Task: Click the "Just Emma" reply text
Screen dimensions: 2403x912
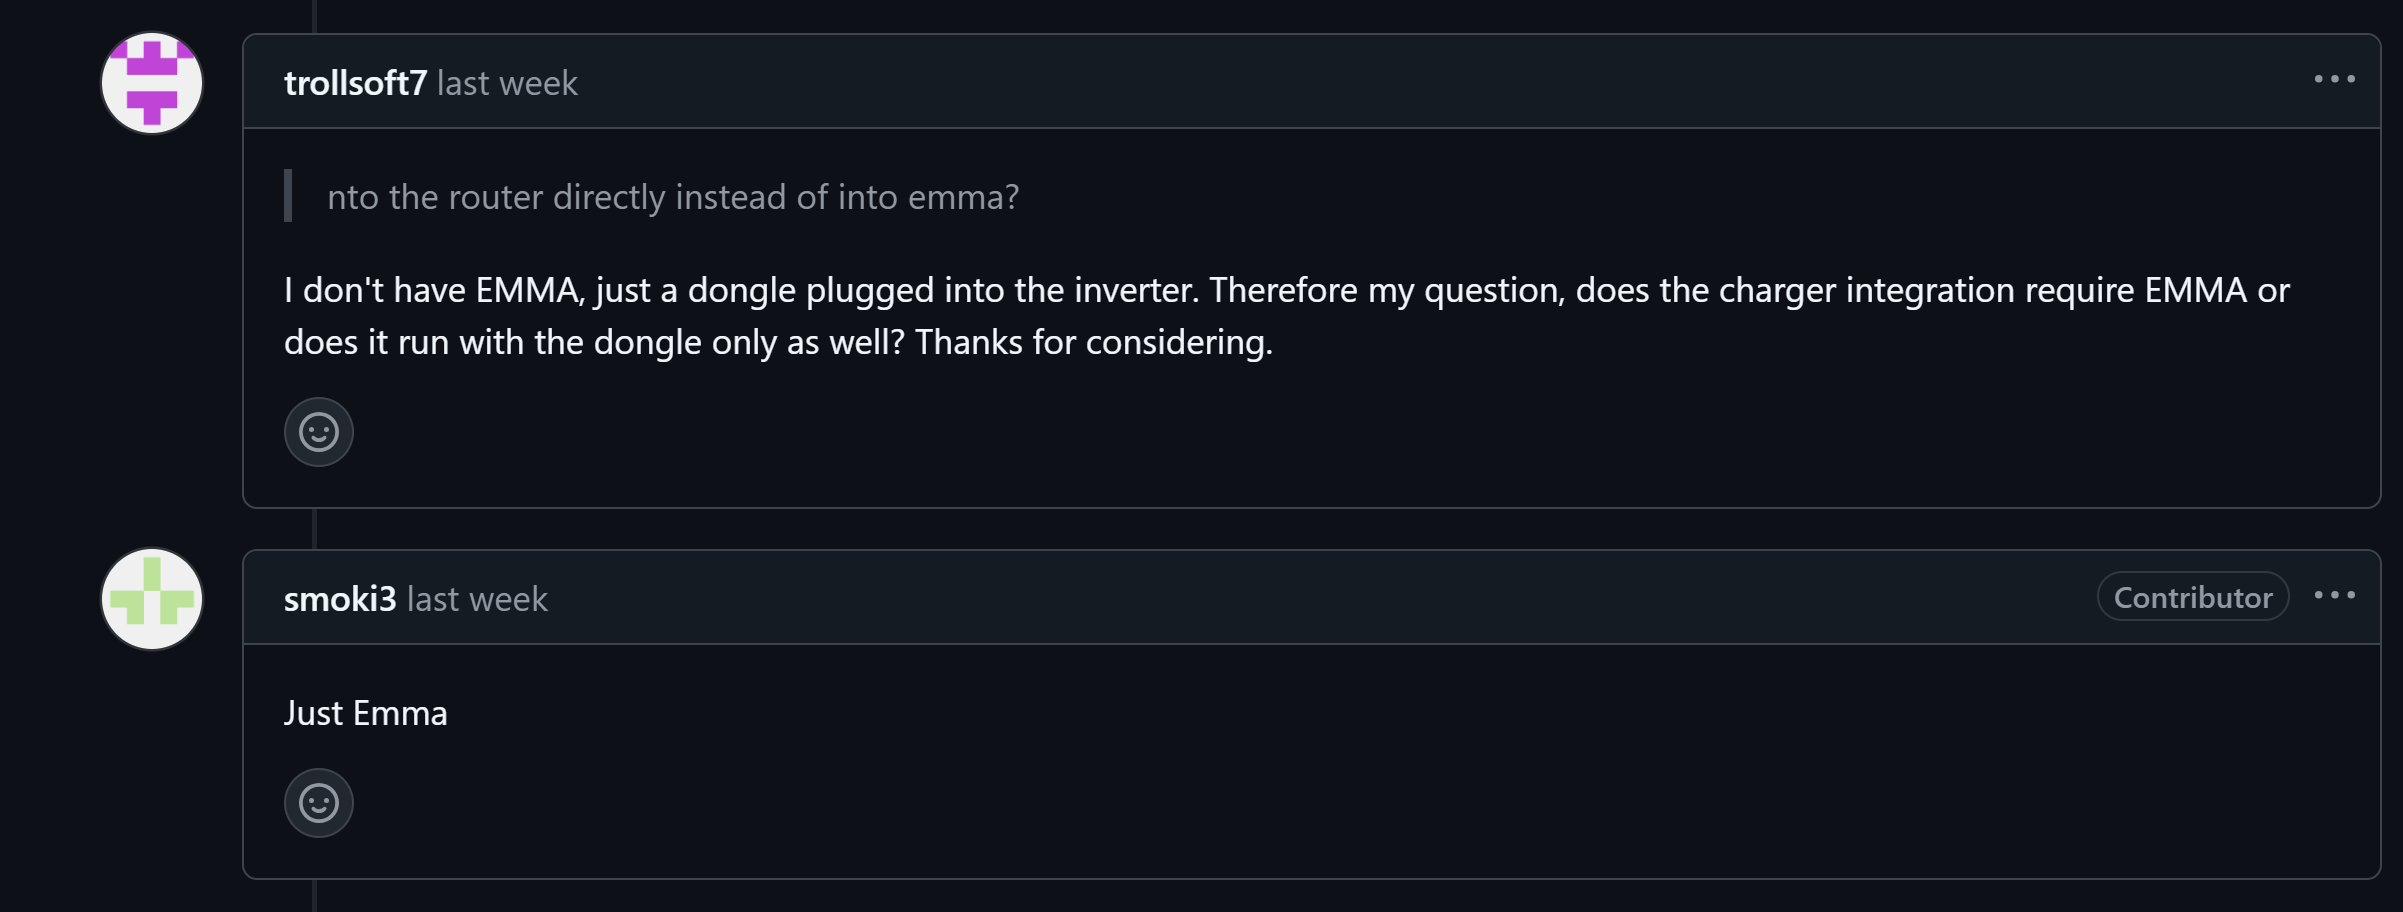Action: point(366,713)
